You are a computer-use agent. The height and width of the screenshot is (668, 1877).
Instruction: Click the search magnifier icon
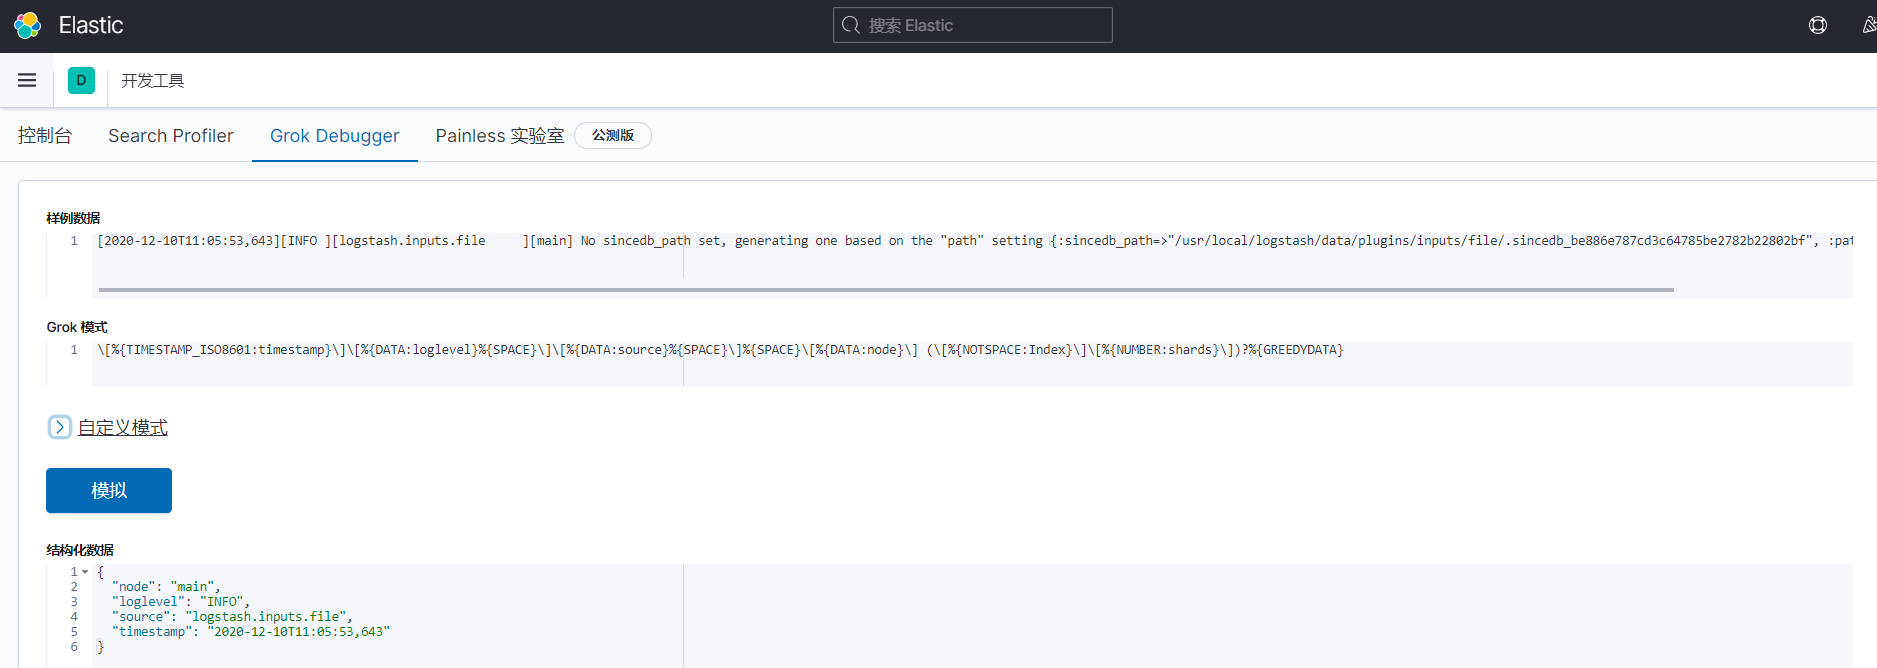pyautogui.click(x=851, y=25)
